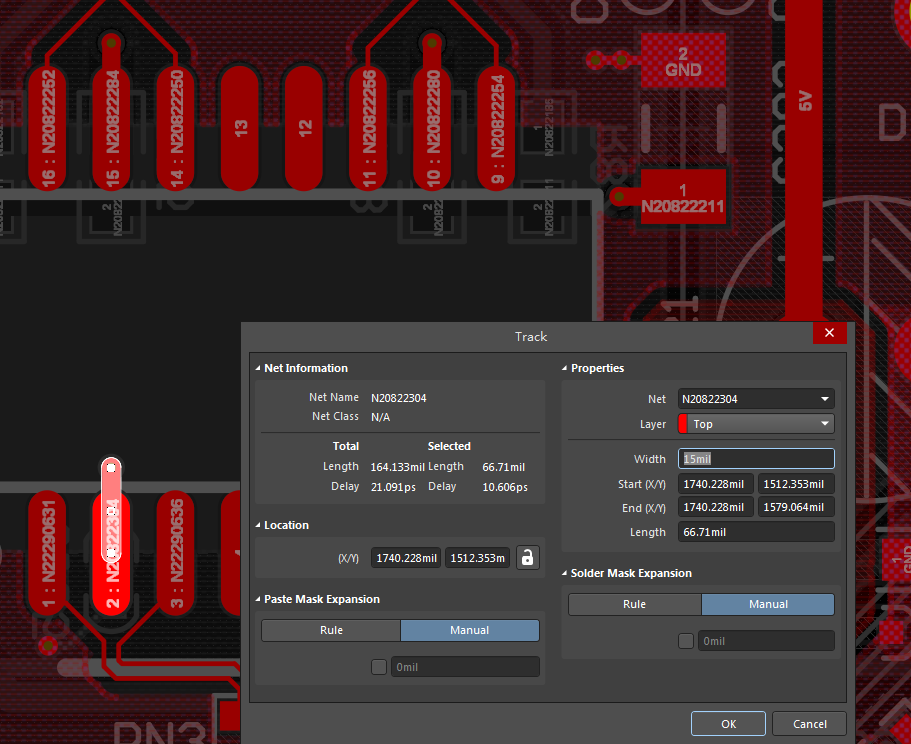Click the Total Length value 164.133mil
Image resolution: width=911 pixels, height=744 pixels.
coord(397,467)
